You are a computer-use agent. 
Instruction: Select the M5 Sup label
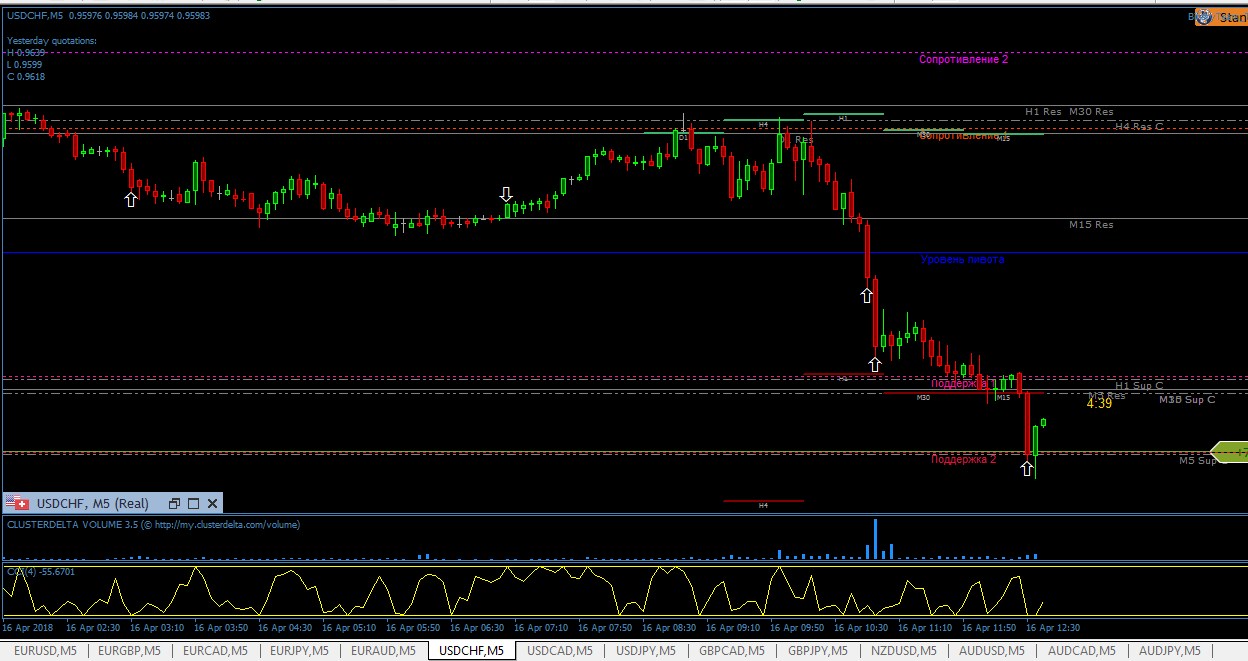pyautogui.click(x=1197, y=461)
